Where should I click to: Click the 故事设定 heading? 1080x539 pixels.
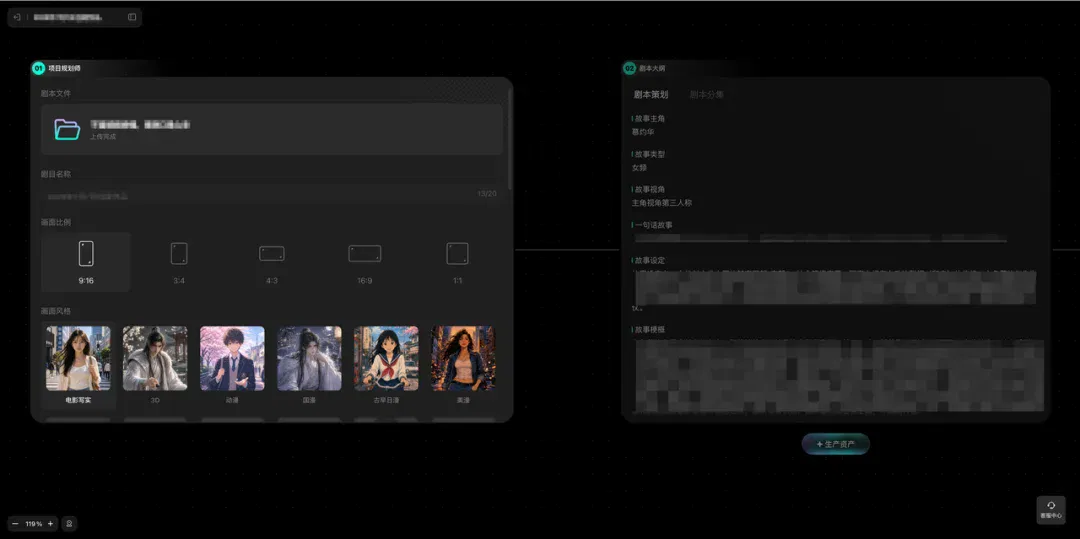tap(650, 261)
